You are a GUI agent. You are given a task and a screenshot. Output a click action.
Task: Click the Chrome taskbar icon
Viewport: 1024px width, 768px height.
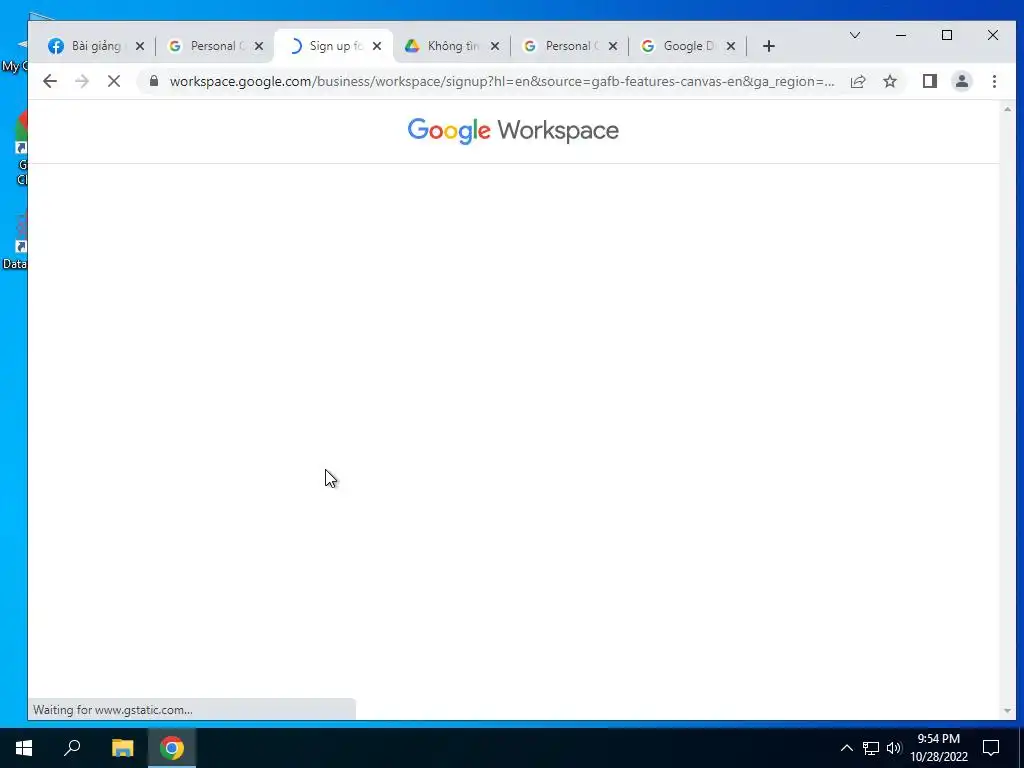[x=172, y=748]
